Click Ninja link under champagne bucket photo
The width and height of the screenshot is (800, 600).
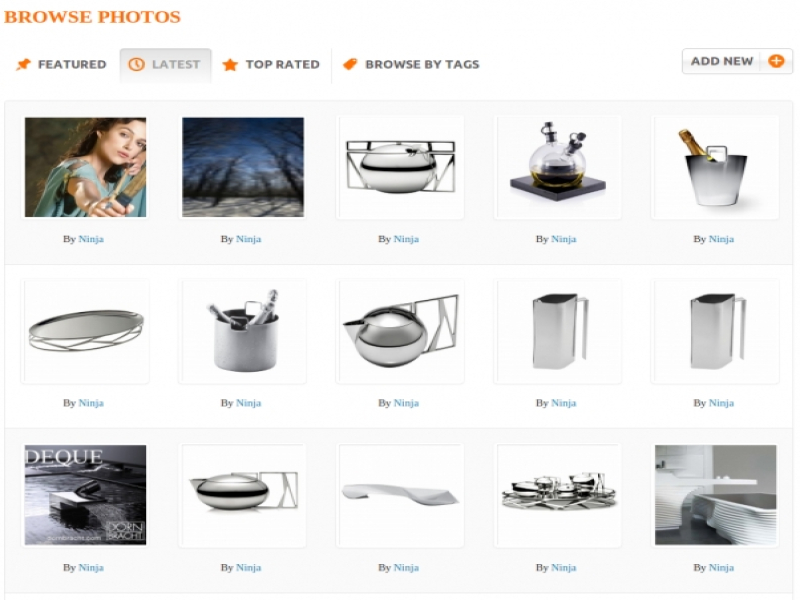click(721, 239)
